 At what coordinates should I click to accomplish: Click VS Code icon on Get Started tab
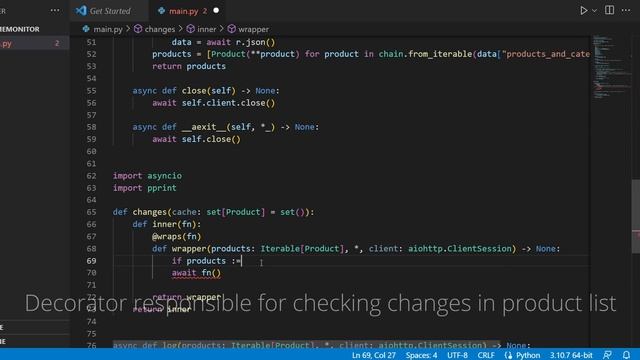[x=81, y=11]
